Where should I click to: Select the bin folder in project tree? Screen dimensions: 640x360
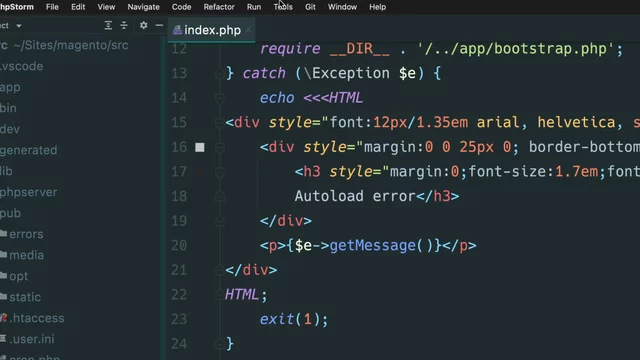(8, 108)
